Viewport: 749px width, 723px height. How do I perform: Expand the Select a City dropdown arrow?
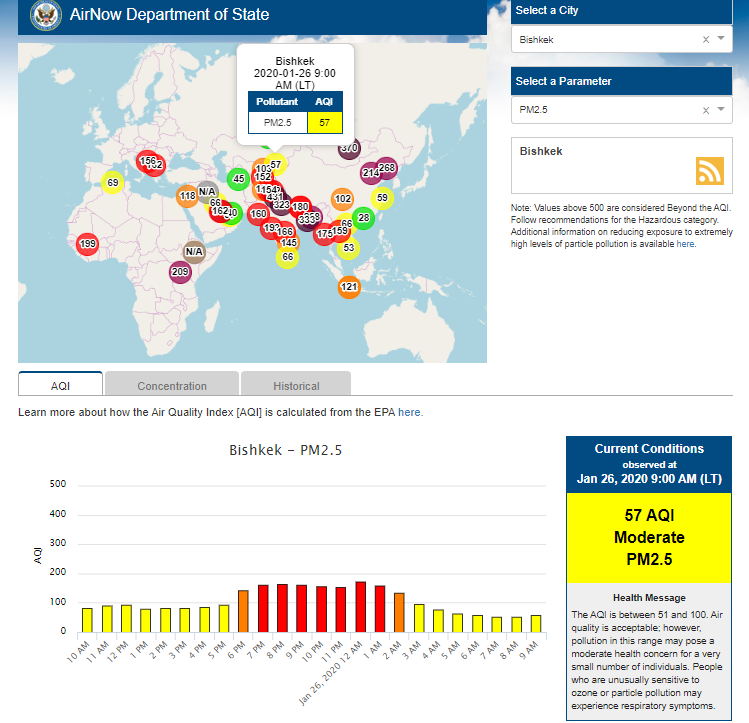tap(722, 40)
